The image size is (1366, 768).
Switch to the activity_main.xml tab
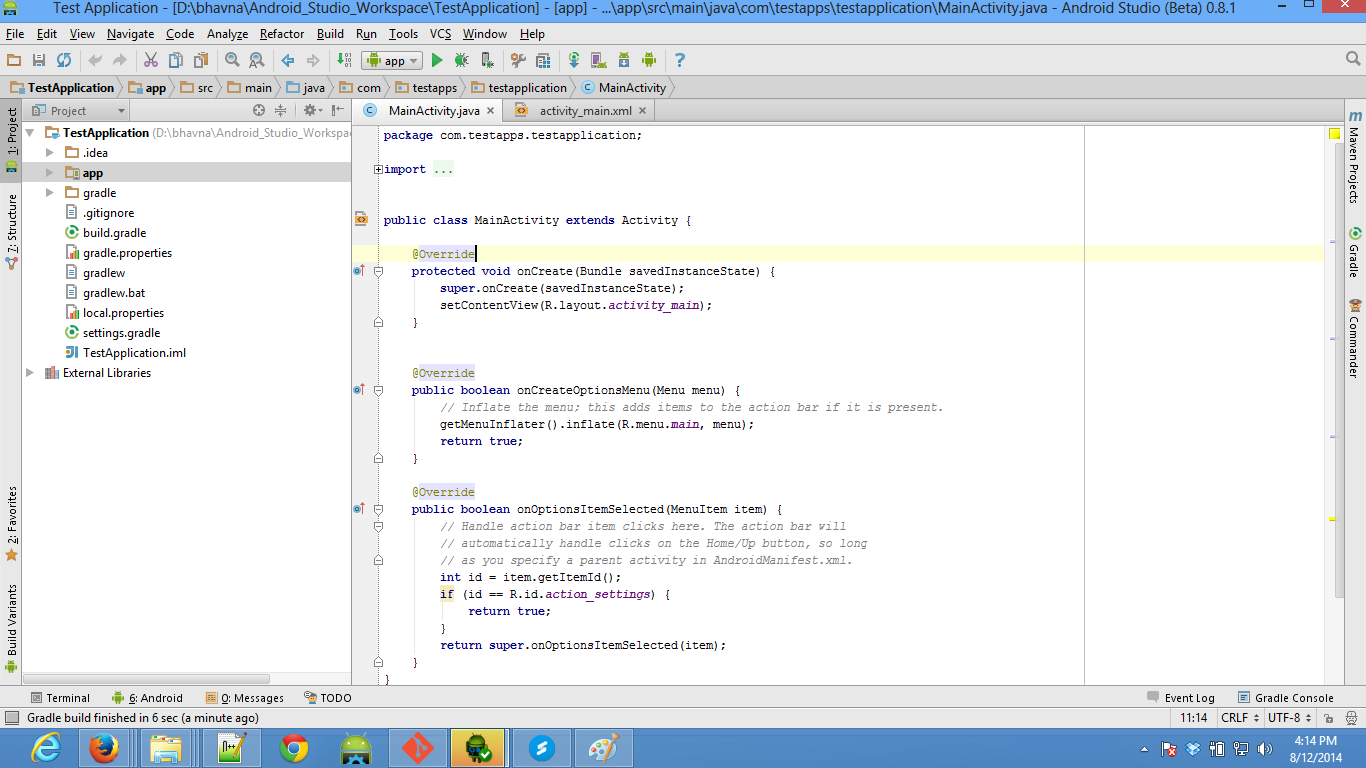pos(585,111)
